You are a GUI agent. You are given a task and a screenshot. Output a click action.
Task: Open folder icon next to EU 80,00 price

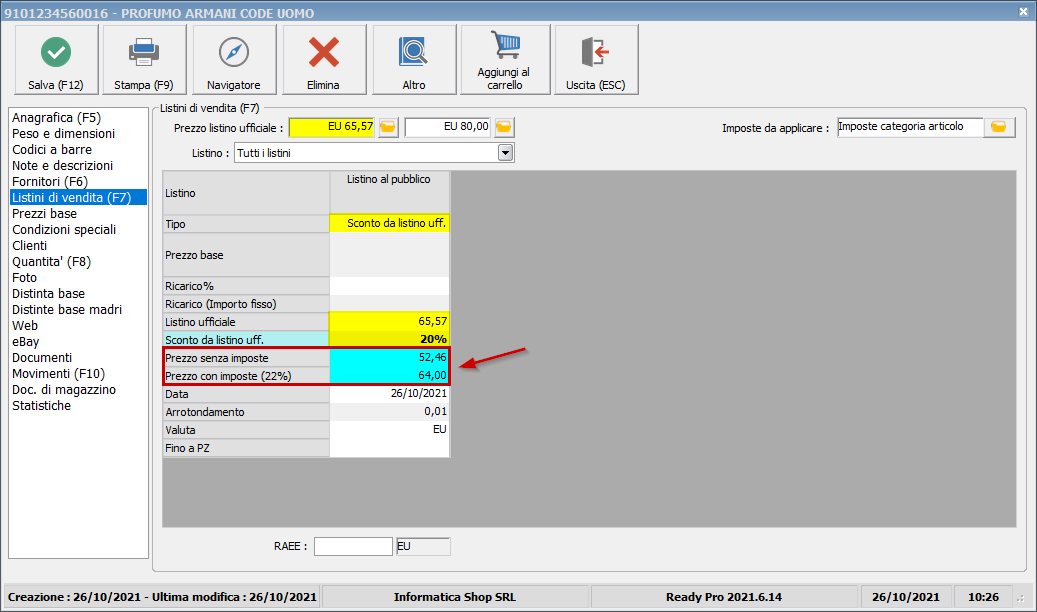coord(504,127)
